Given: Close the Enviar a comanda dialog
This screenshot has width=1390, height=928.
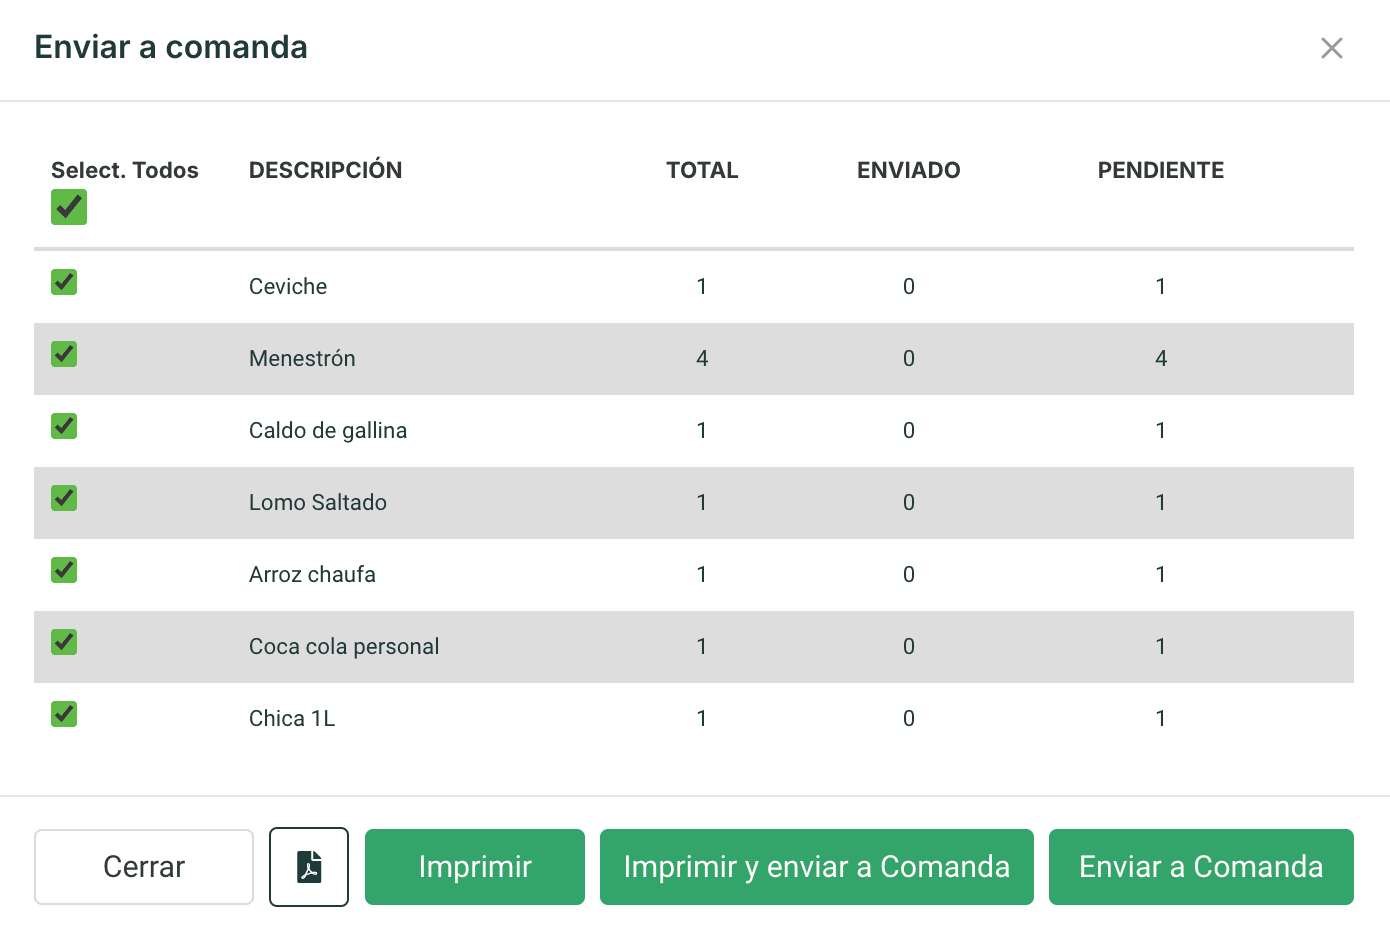Looking at the screenshot, I should click(x=1331, y=48).
